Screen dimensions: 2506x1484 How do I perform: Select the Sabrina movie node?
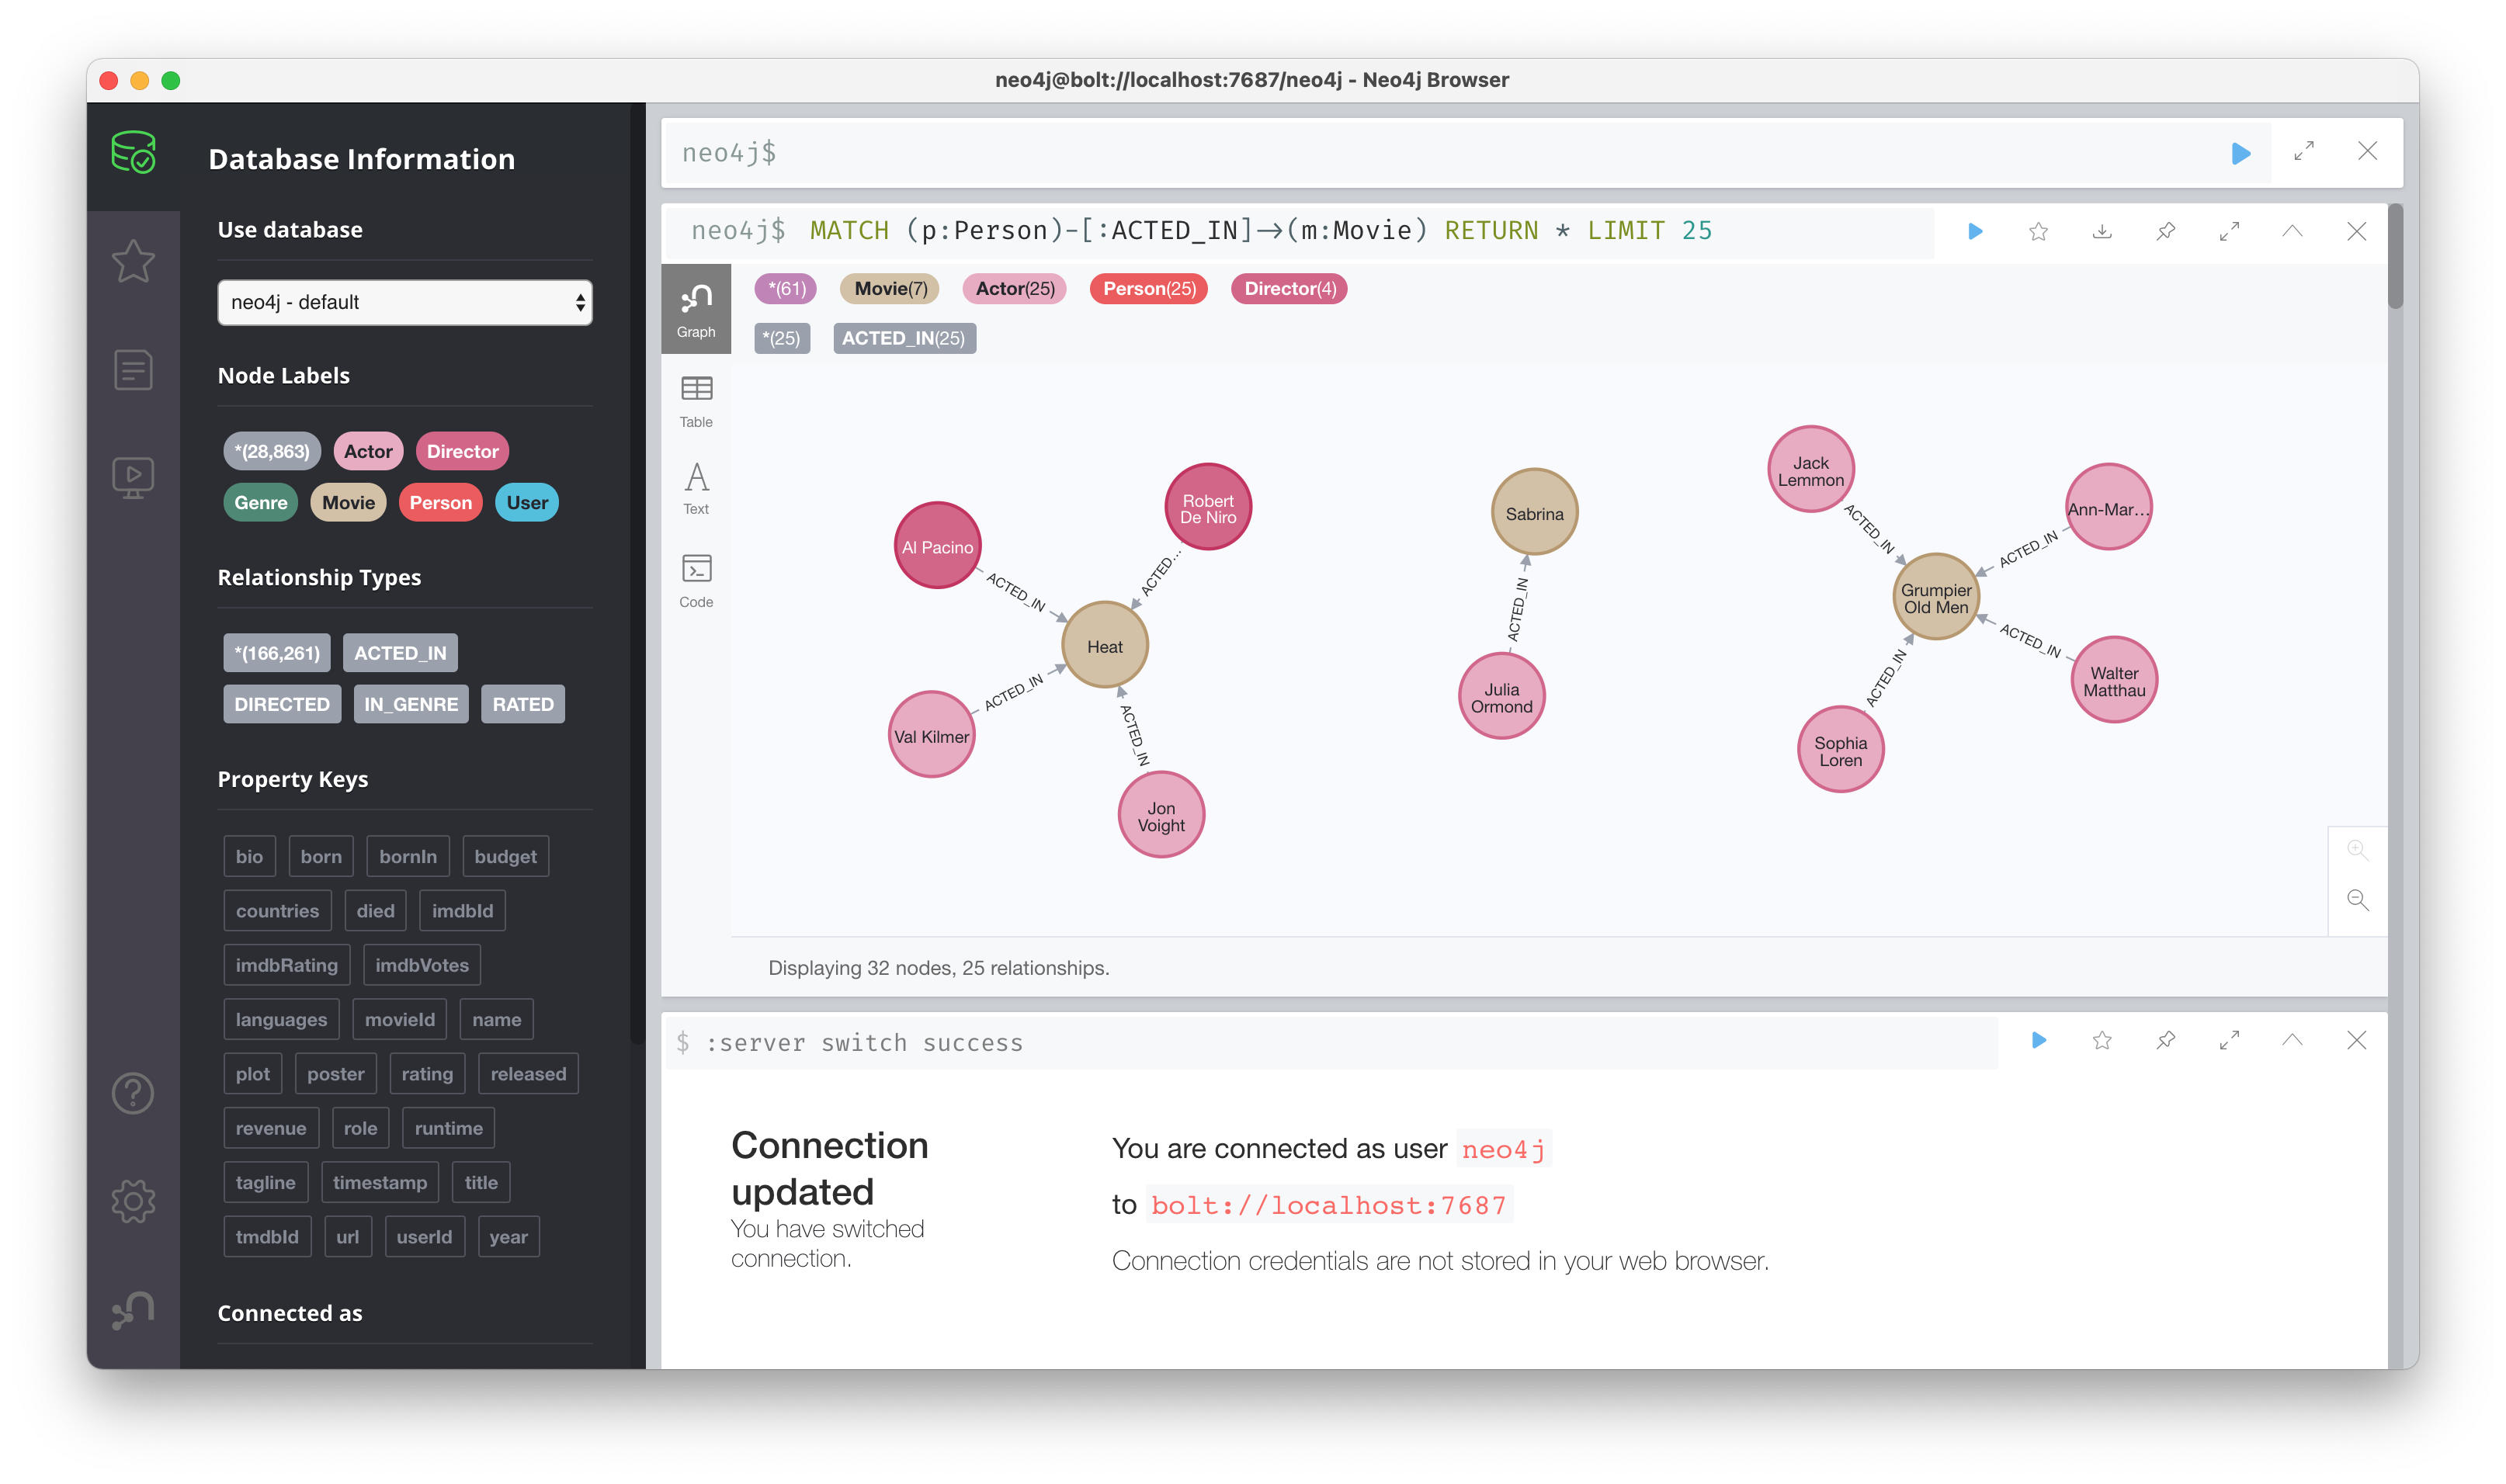pos(1533,513)
